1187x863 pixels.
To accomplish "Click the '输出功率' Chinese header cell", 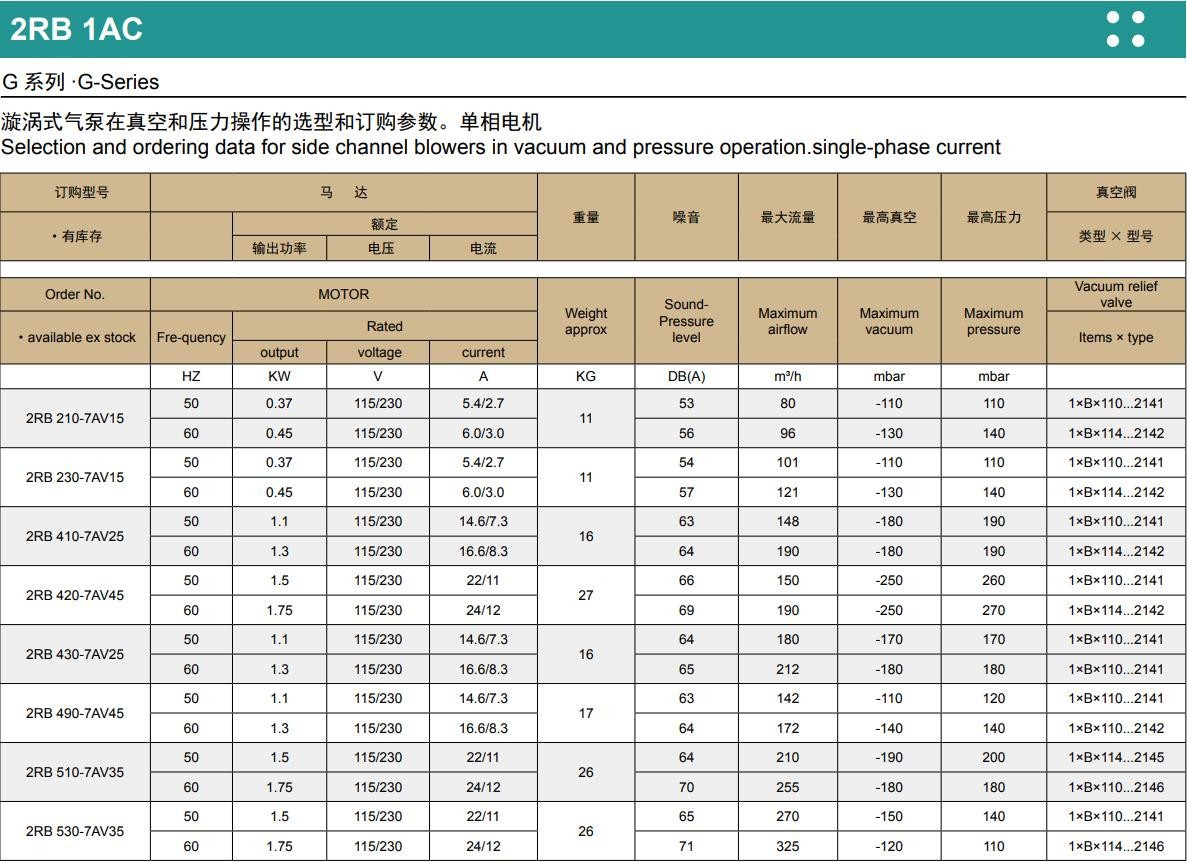I will (x=279, y=248).
